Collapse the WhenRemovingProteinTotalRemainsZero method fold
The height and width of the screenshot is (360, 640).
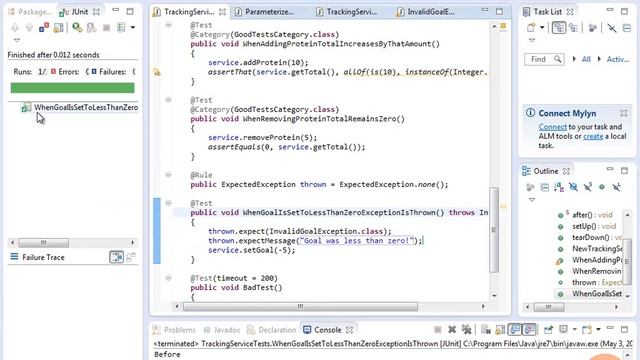[168, 100]
